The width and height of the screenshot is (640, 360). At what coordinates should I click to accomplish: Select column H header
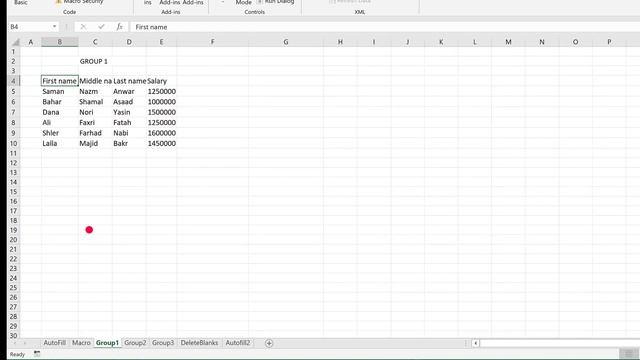pyautogui.click(x=340, y=42)
